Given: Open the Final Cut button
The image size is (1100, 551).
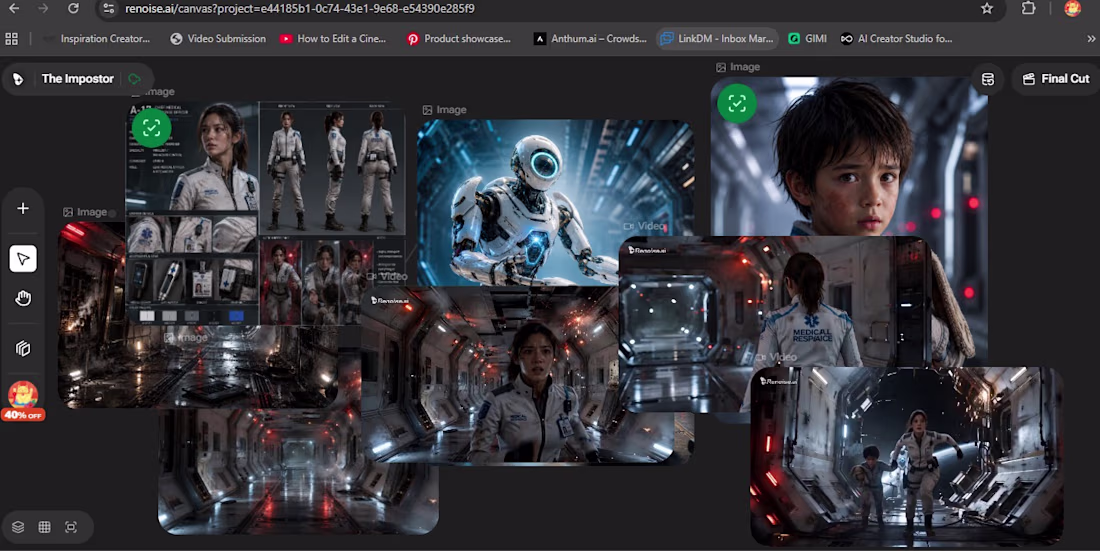Looking at the screenshot, I should [1056, 79].
